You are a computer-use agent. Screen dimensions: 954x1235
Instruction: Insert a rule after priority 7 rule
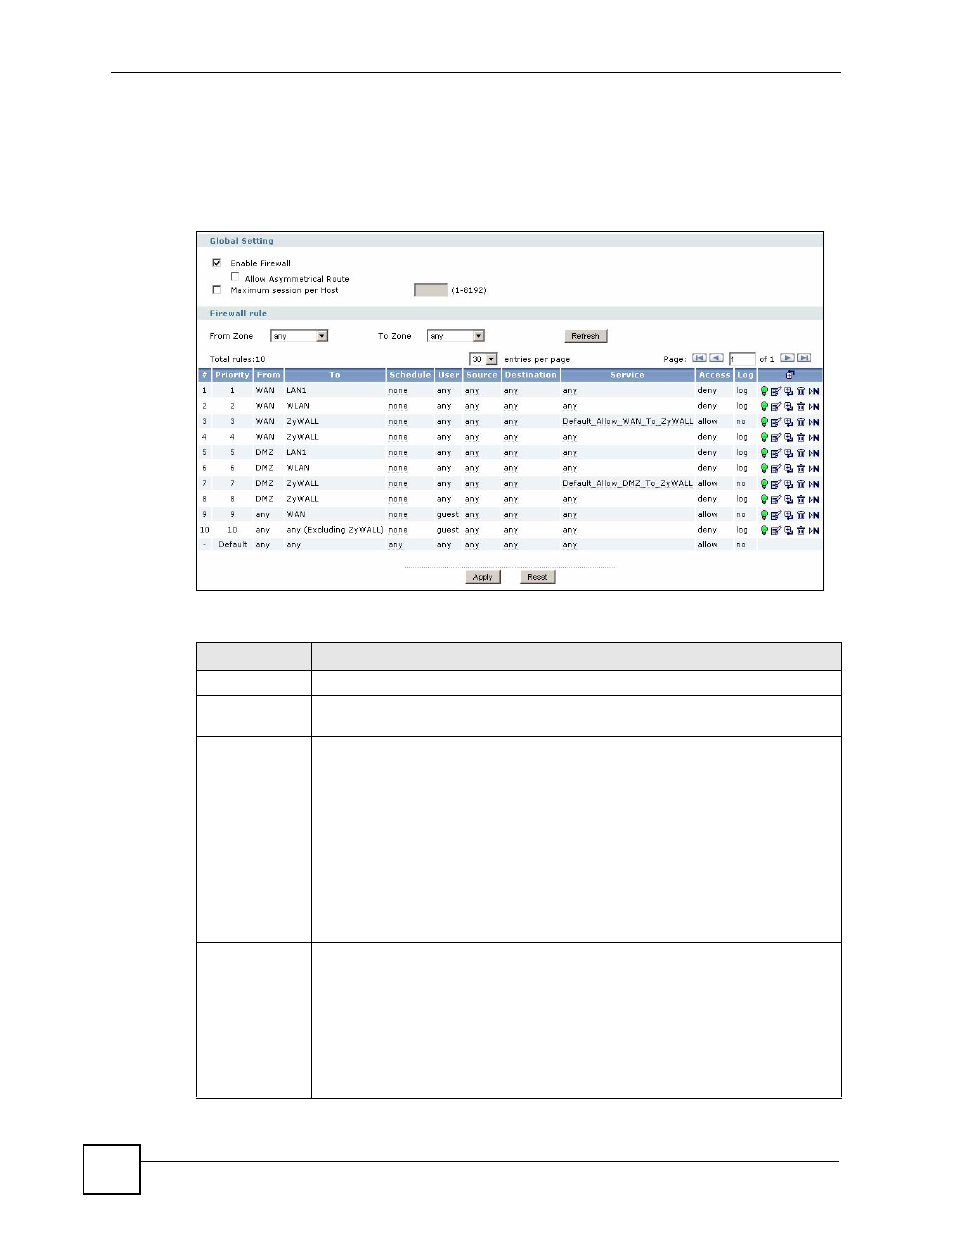click(788, 484)
